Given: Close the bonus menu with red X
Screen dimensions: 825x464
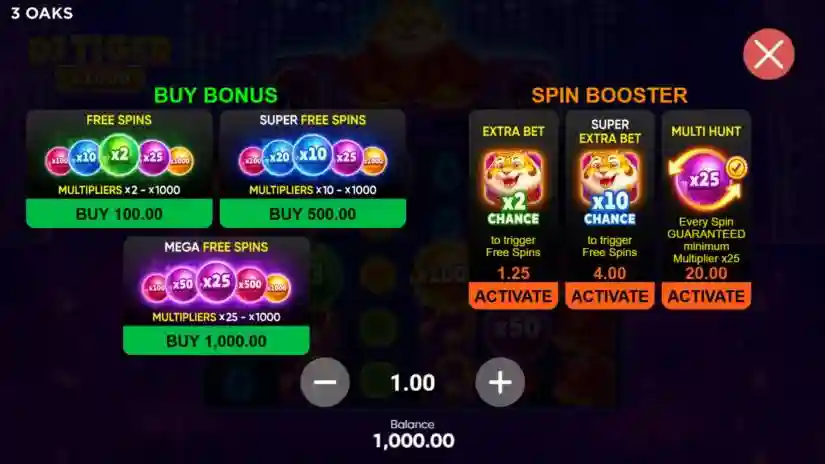Looking at the screenshot, I should pos(769,54).
